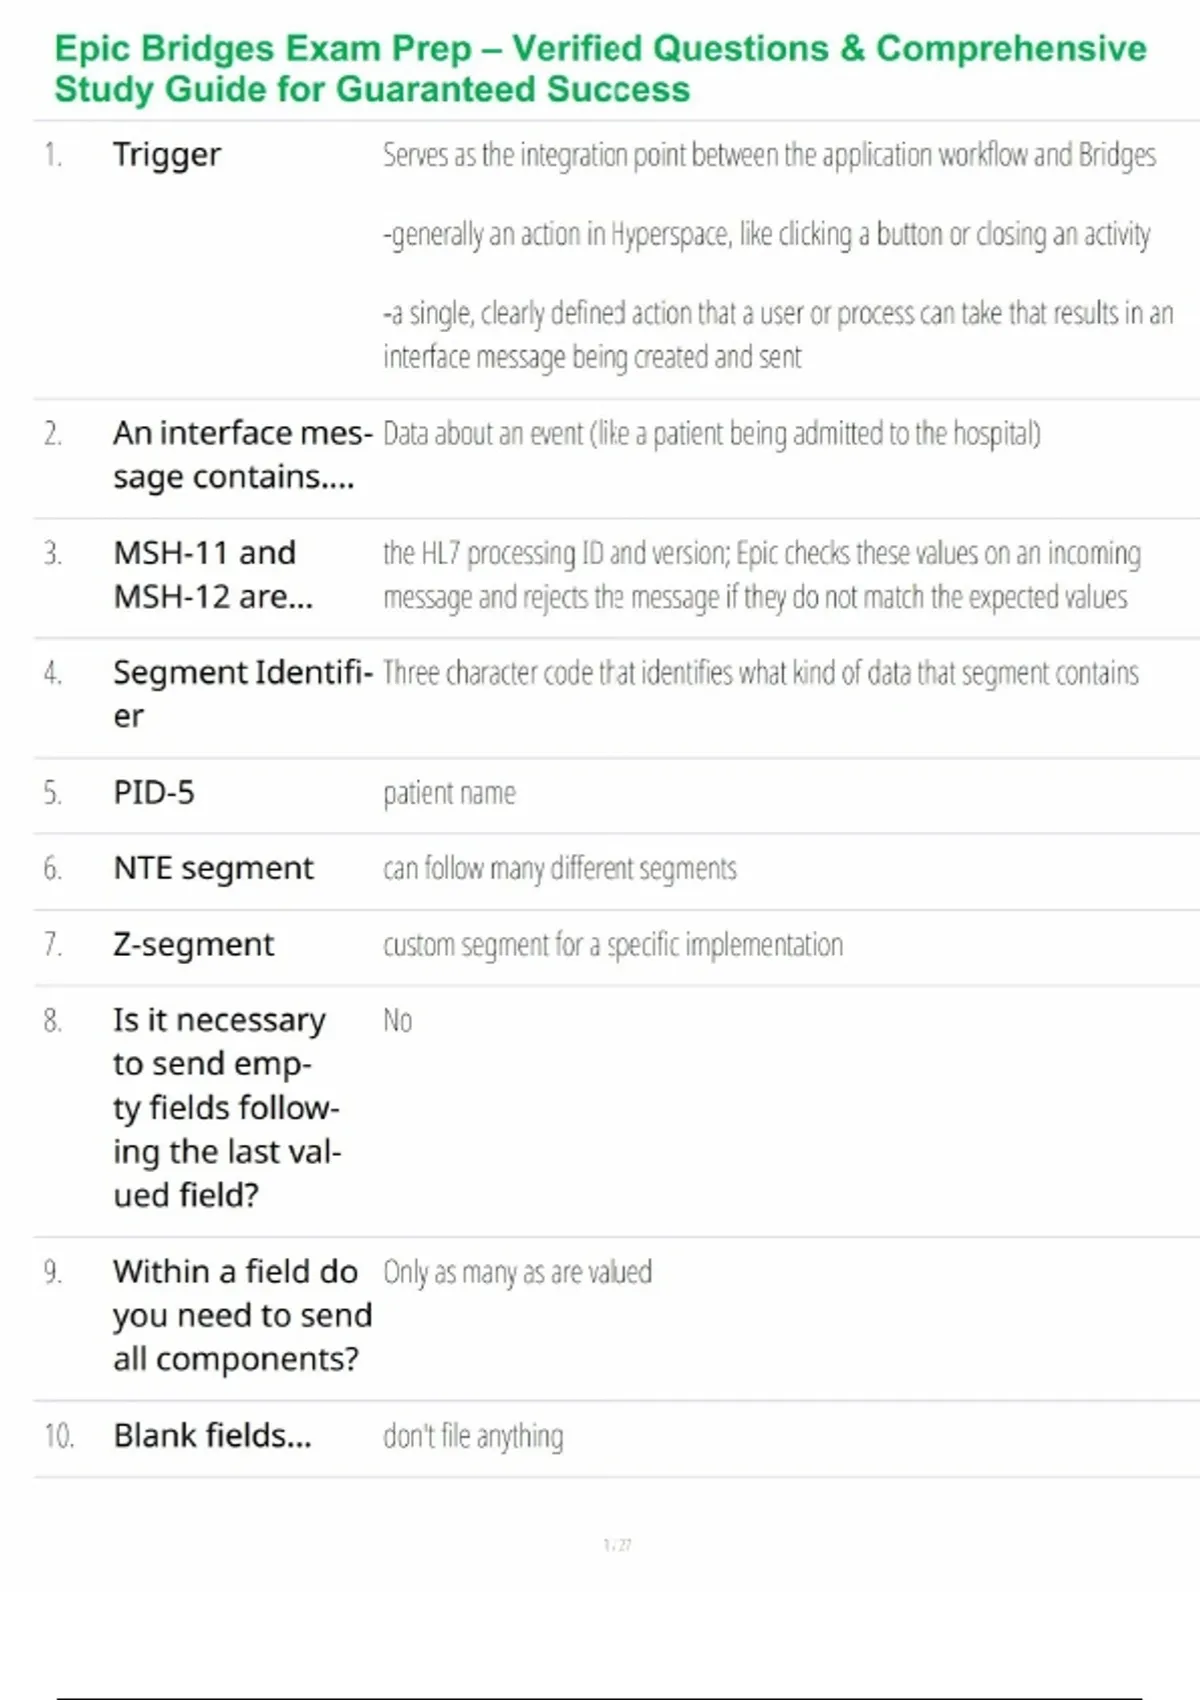
Task: Click the page number indicator at the bottom
Action: click(x=617, y=1545)
